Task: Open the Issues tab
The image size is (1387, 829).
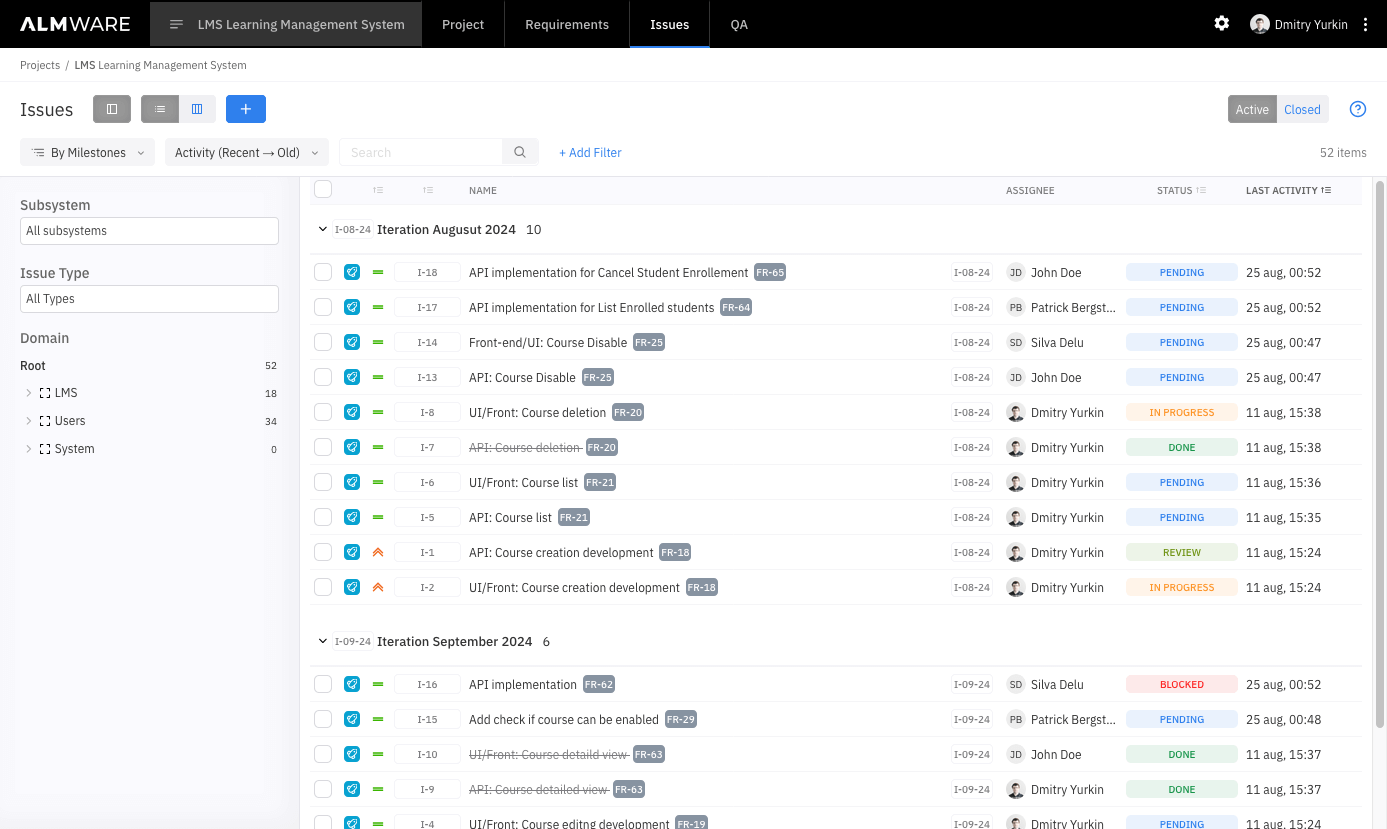Action: pos(669,24)
